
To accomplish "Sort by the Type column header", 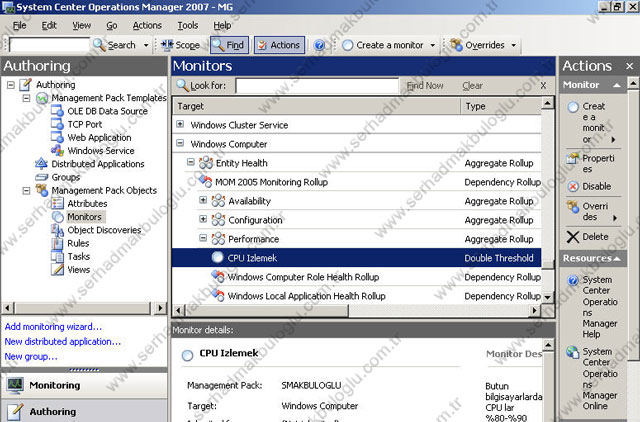I will (x=501, y=107).
